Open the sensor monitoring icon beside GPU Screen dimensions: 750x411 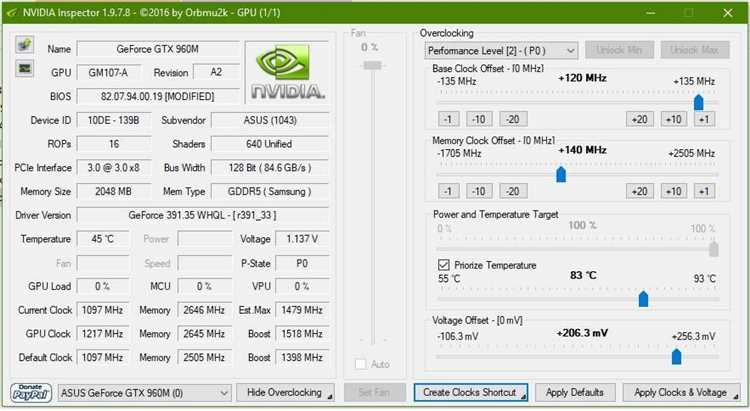coord(24,68)
